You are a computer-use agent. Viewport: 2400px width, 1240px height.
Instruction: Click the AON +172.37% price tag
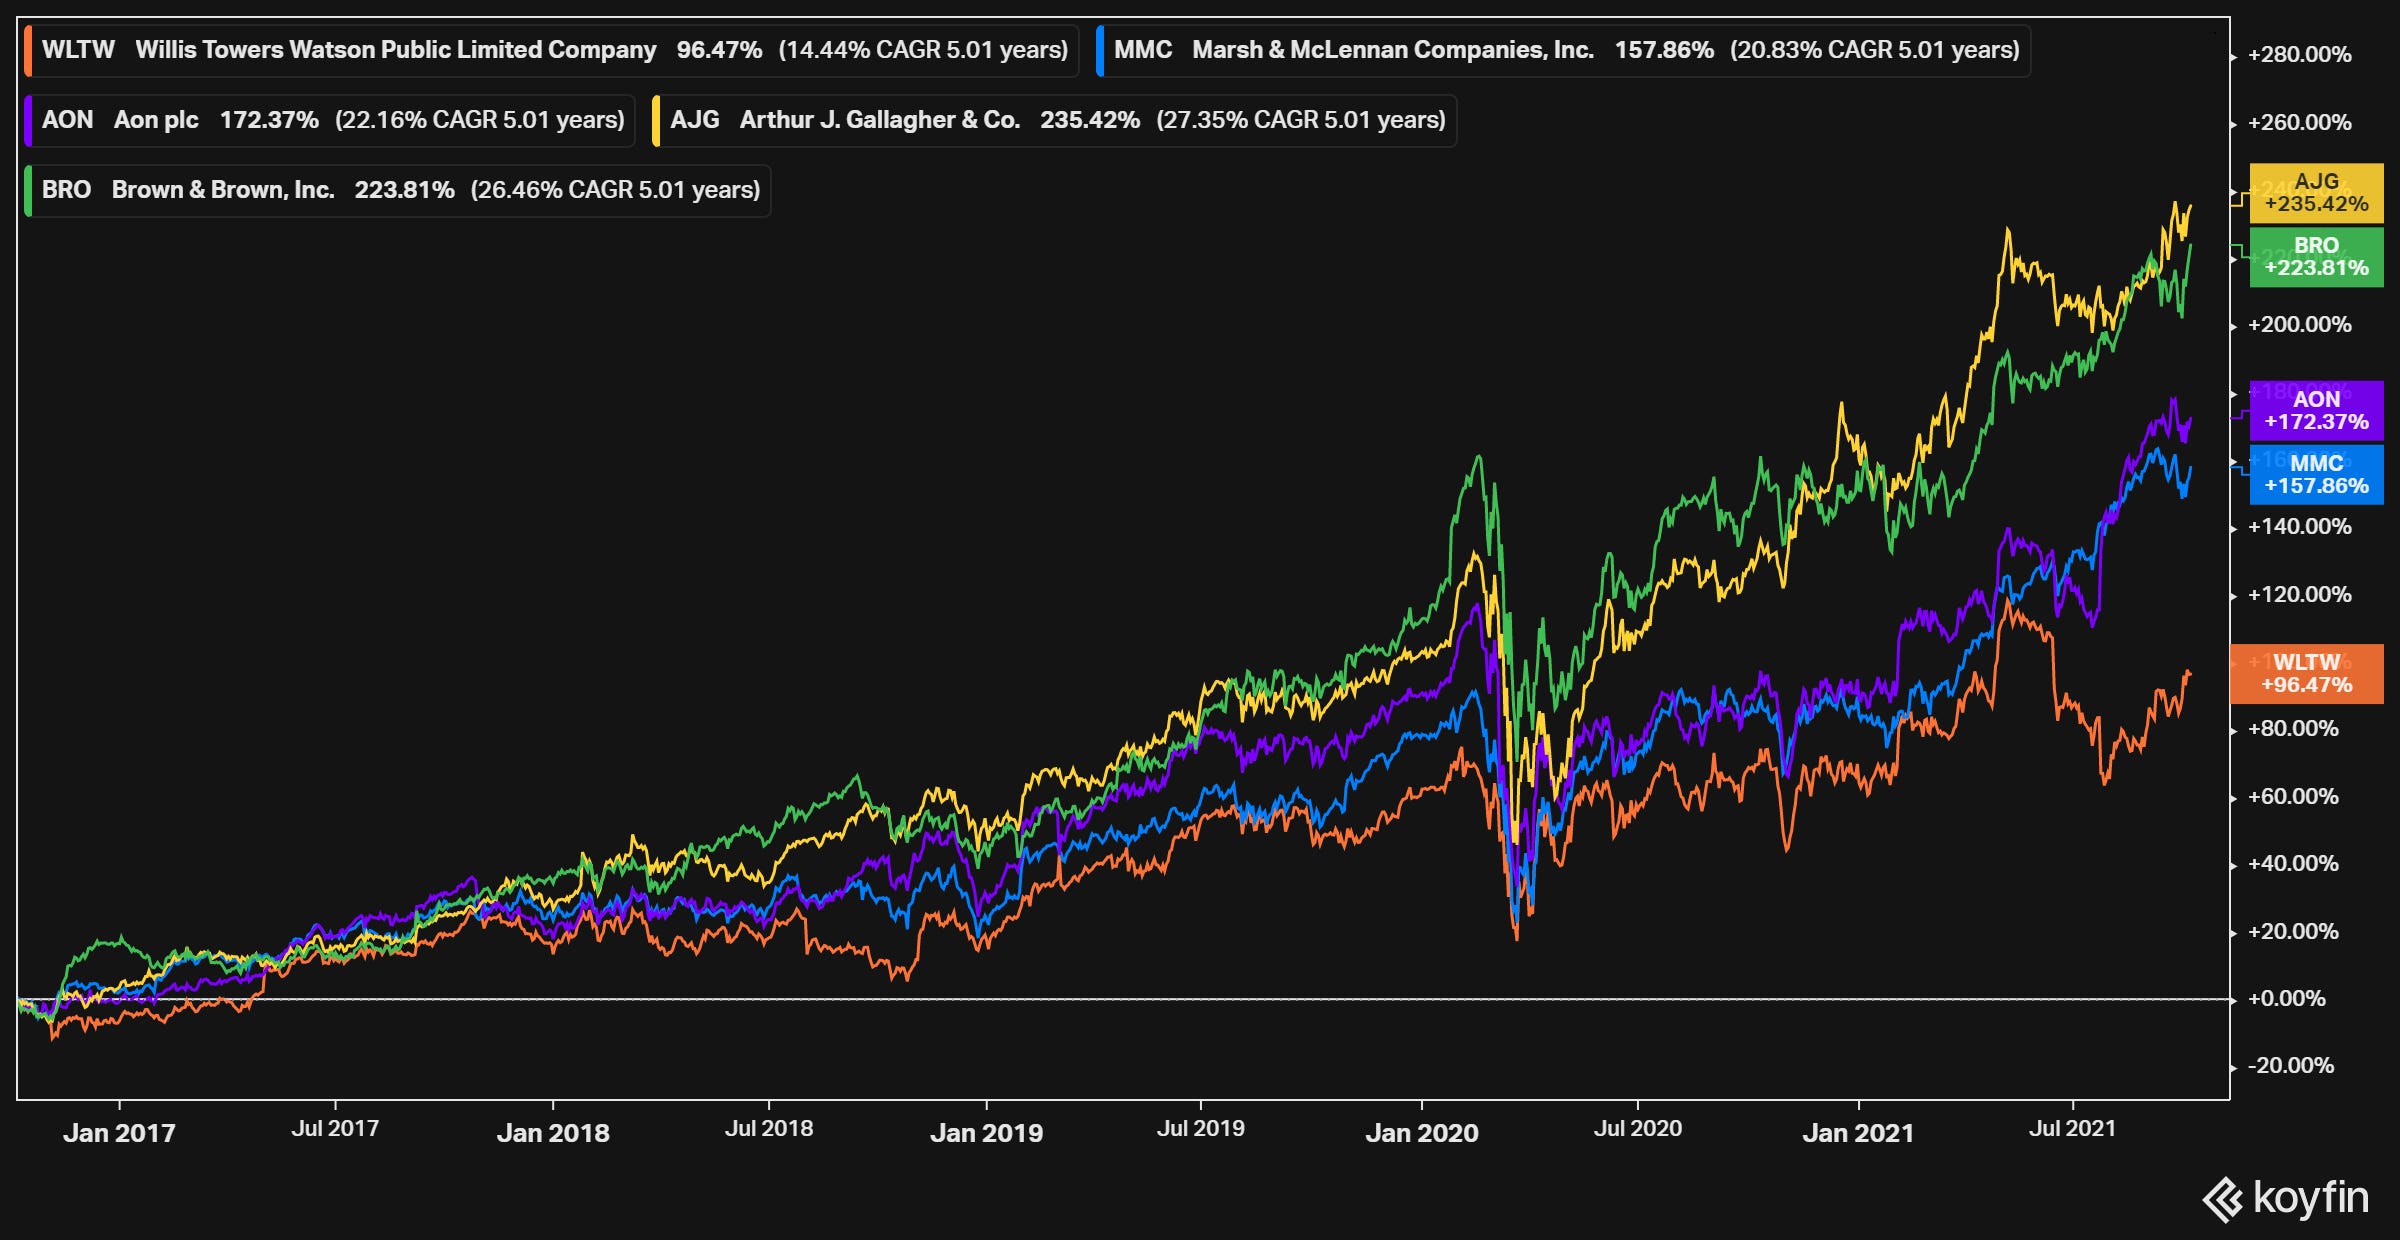(2316, 411)
